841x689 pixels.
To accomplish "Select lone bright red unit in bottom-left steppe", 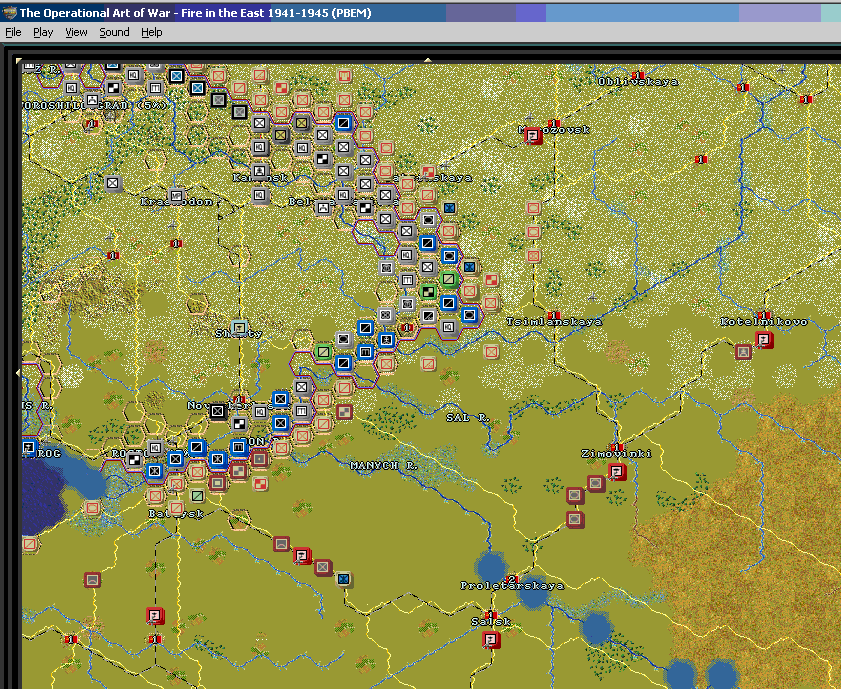I will pyautogui.click(x=155, y=616).
